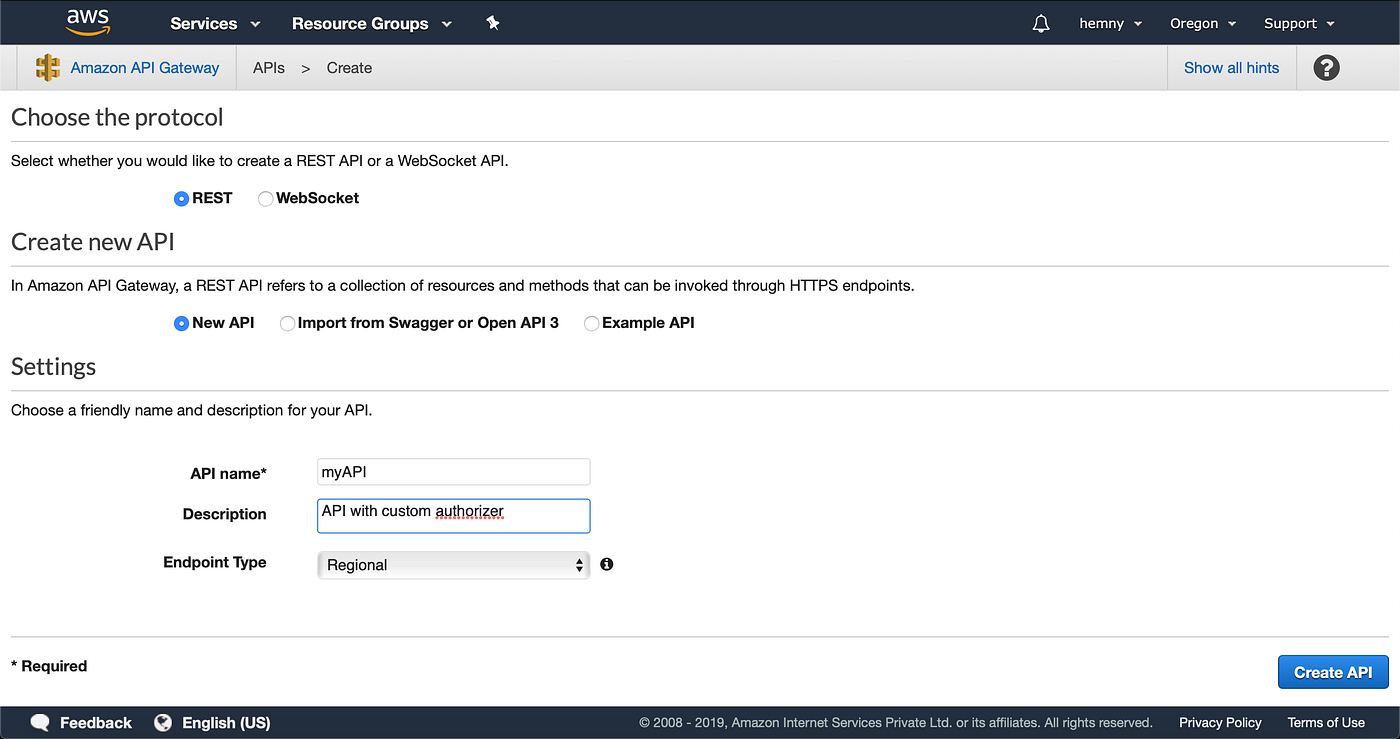Image resolution: width=1400 pixels, height=739 pixels.
Task: Click the Feedback speech bubble icon
Action: click(41, 722)
